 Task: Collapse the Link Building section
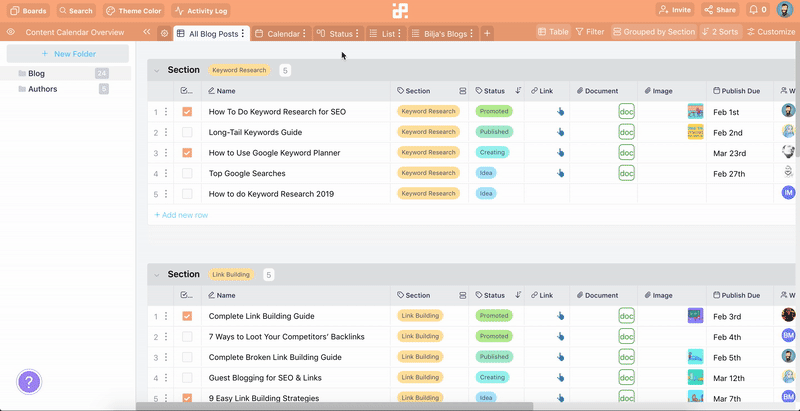coord(157,275)
